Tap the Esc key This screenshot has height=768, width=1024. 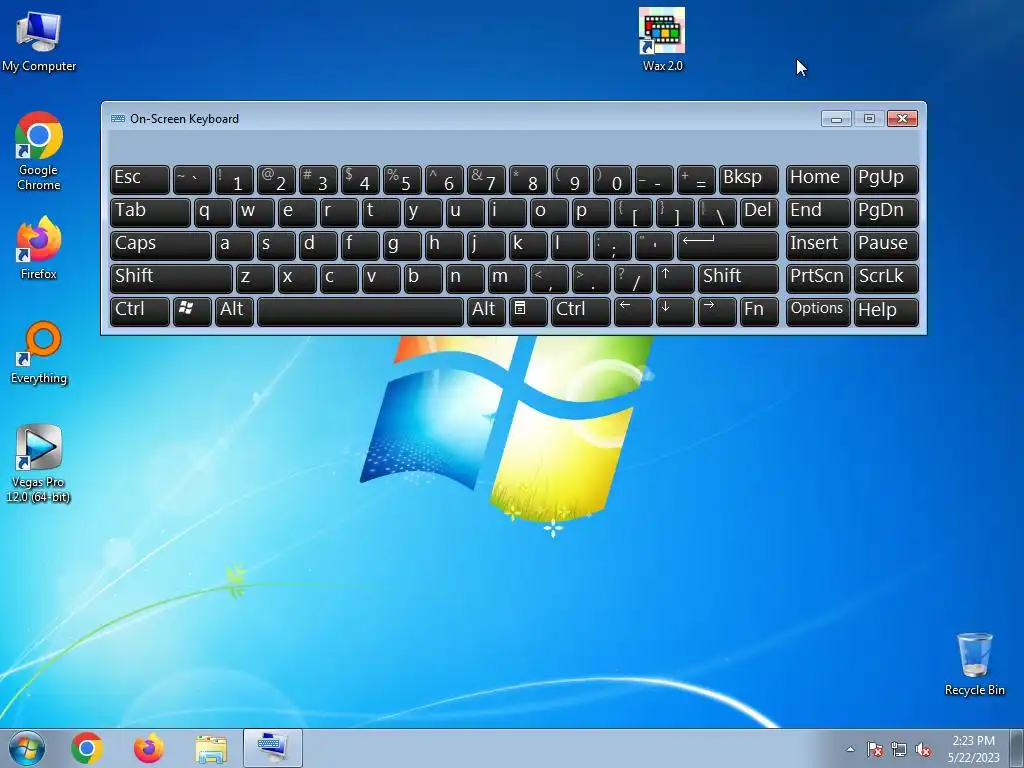coord(139,180)
